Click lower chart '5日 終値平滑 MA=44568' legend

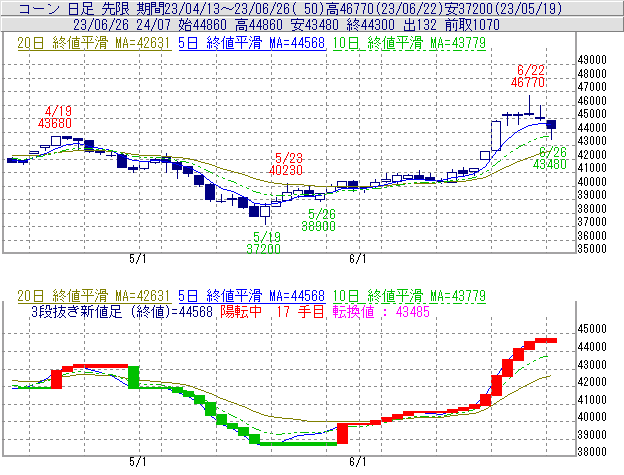point(252,296)
